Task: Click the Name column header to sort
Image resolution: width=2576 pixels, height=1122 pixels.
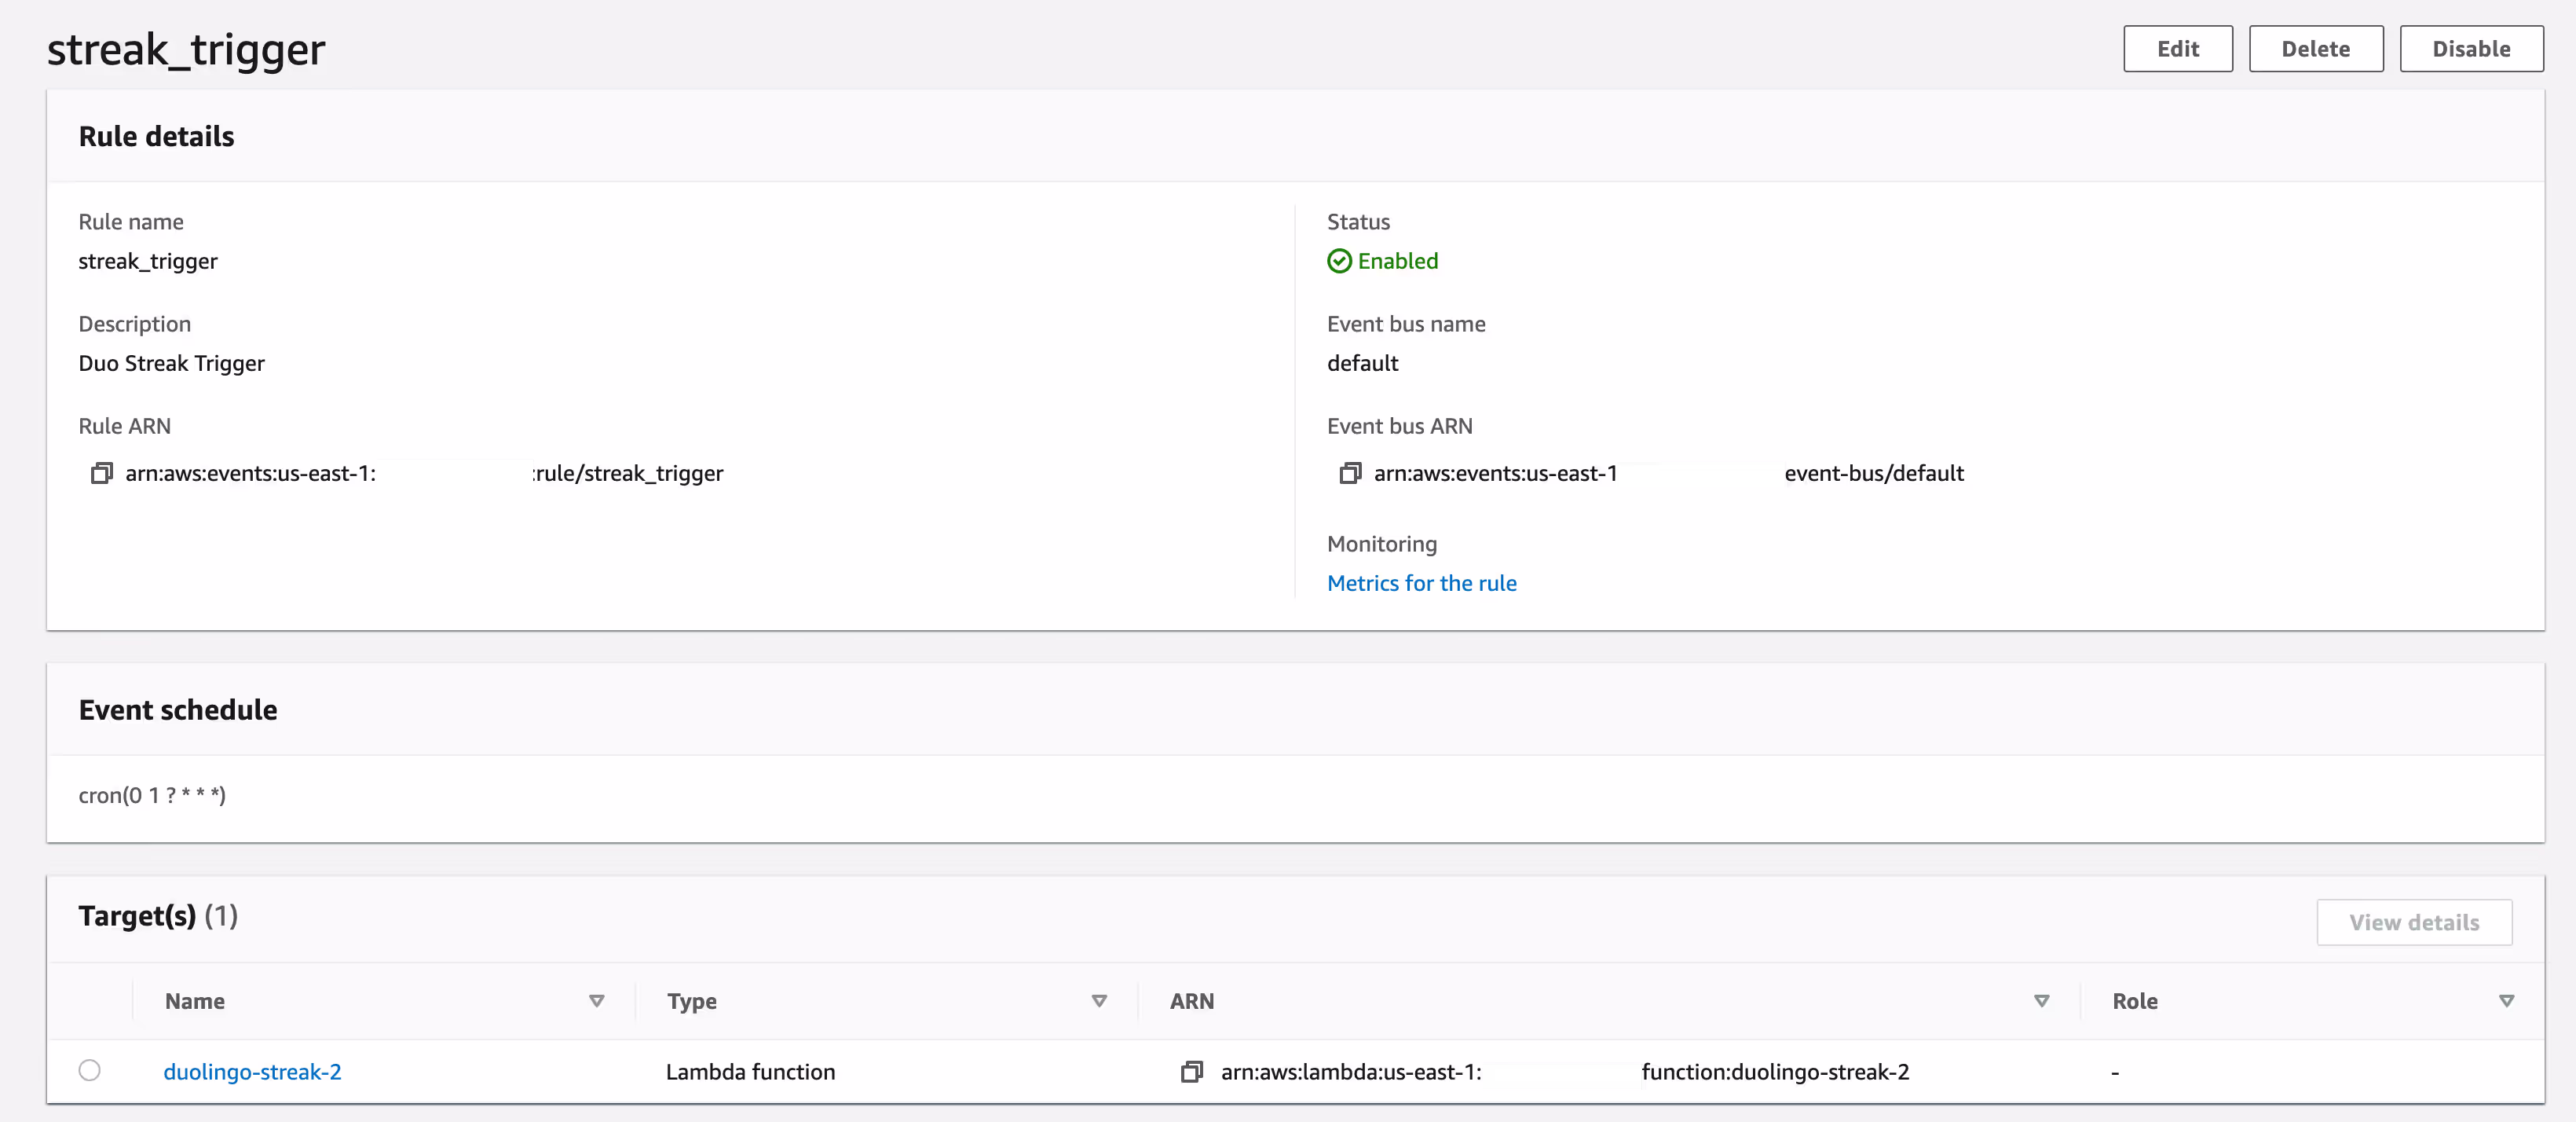Action: [x=194, y=1001]
